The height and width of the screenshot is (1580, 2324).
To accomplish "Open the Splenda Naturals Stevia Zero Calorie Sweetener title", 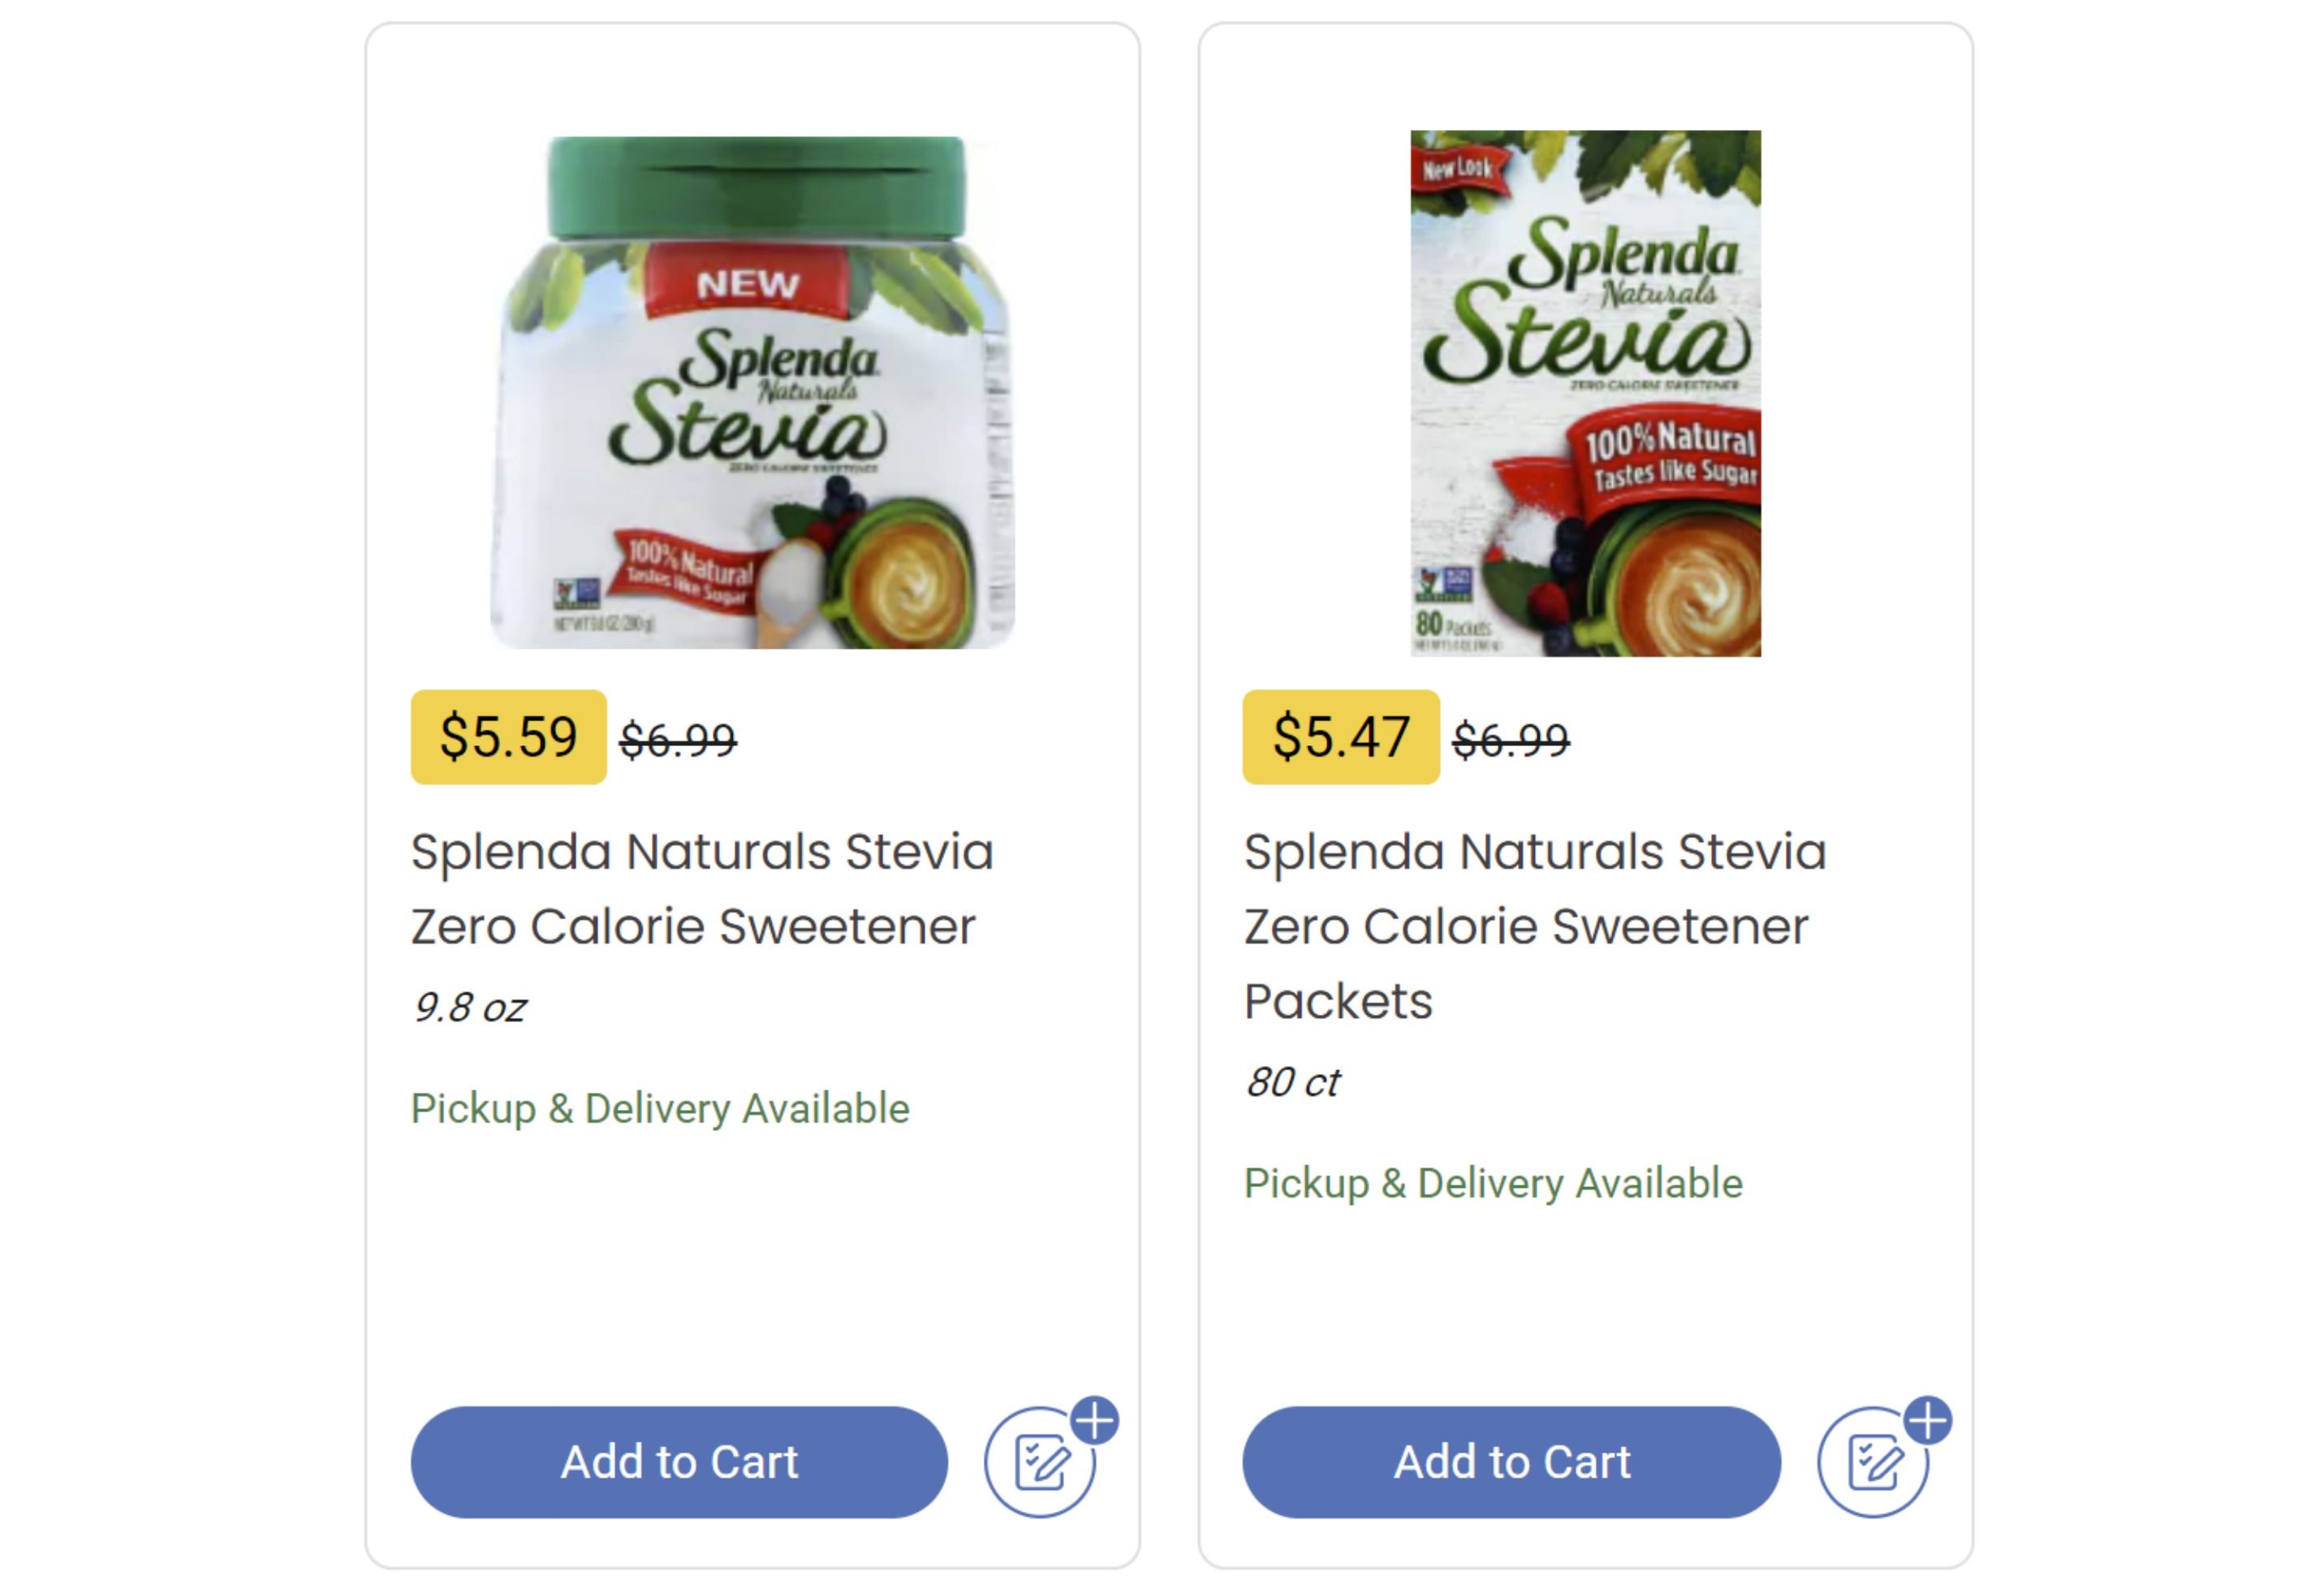I will tap(702, 888).
